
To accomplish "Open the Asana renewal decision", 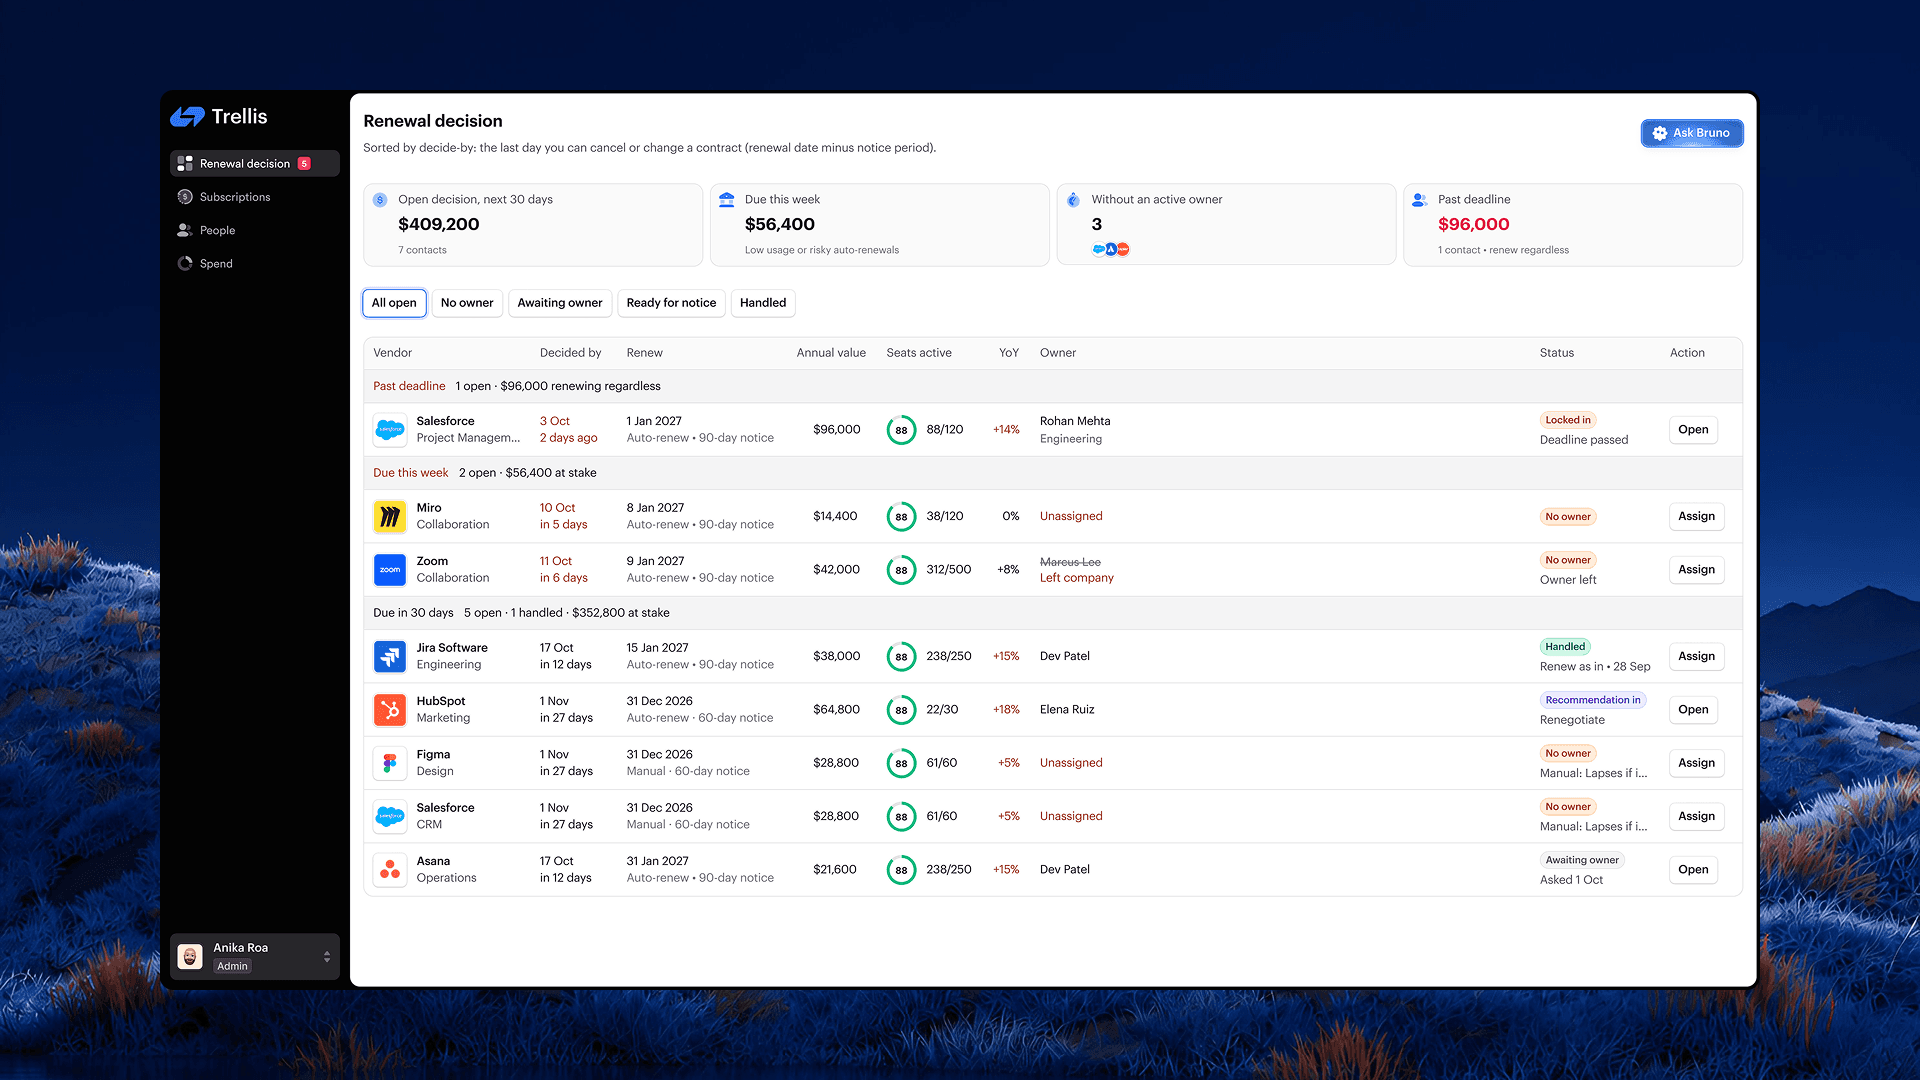I will click(x=1693, y=870).
